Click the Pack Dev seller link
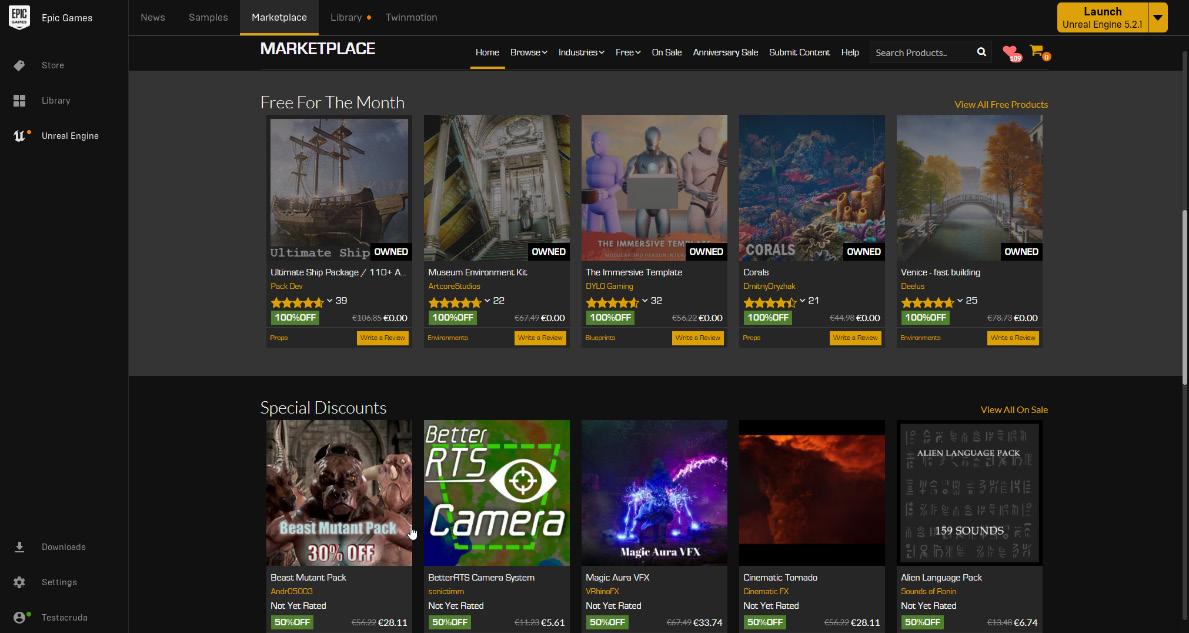1189x633 pixels. tap(287, 287)
